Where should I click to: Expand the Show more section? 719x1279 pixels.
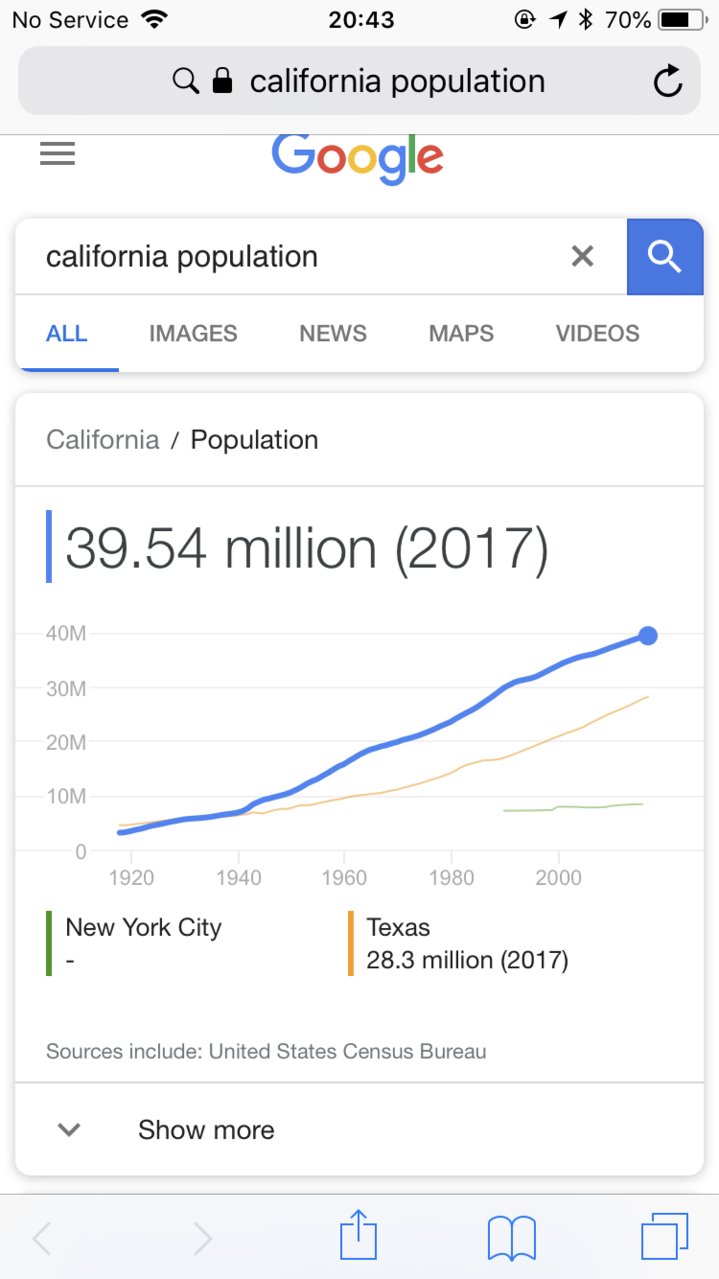click(359, 1129)
